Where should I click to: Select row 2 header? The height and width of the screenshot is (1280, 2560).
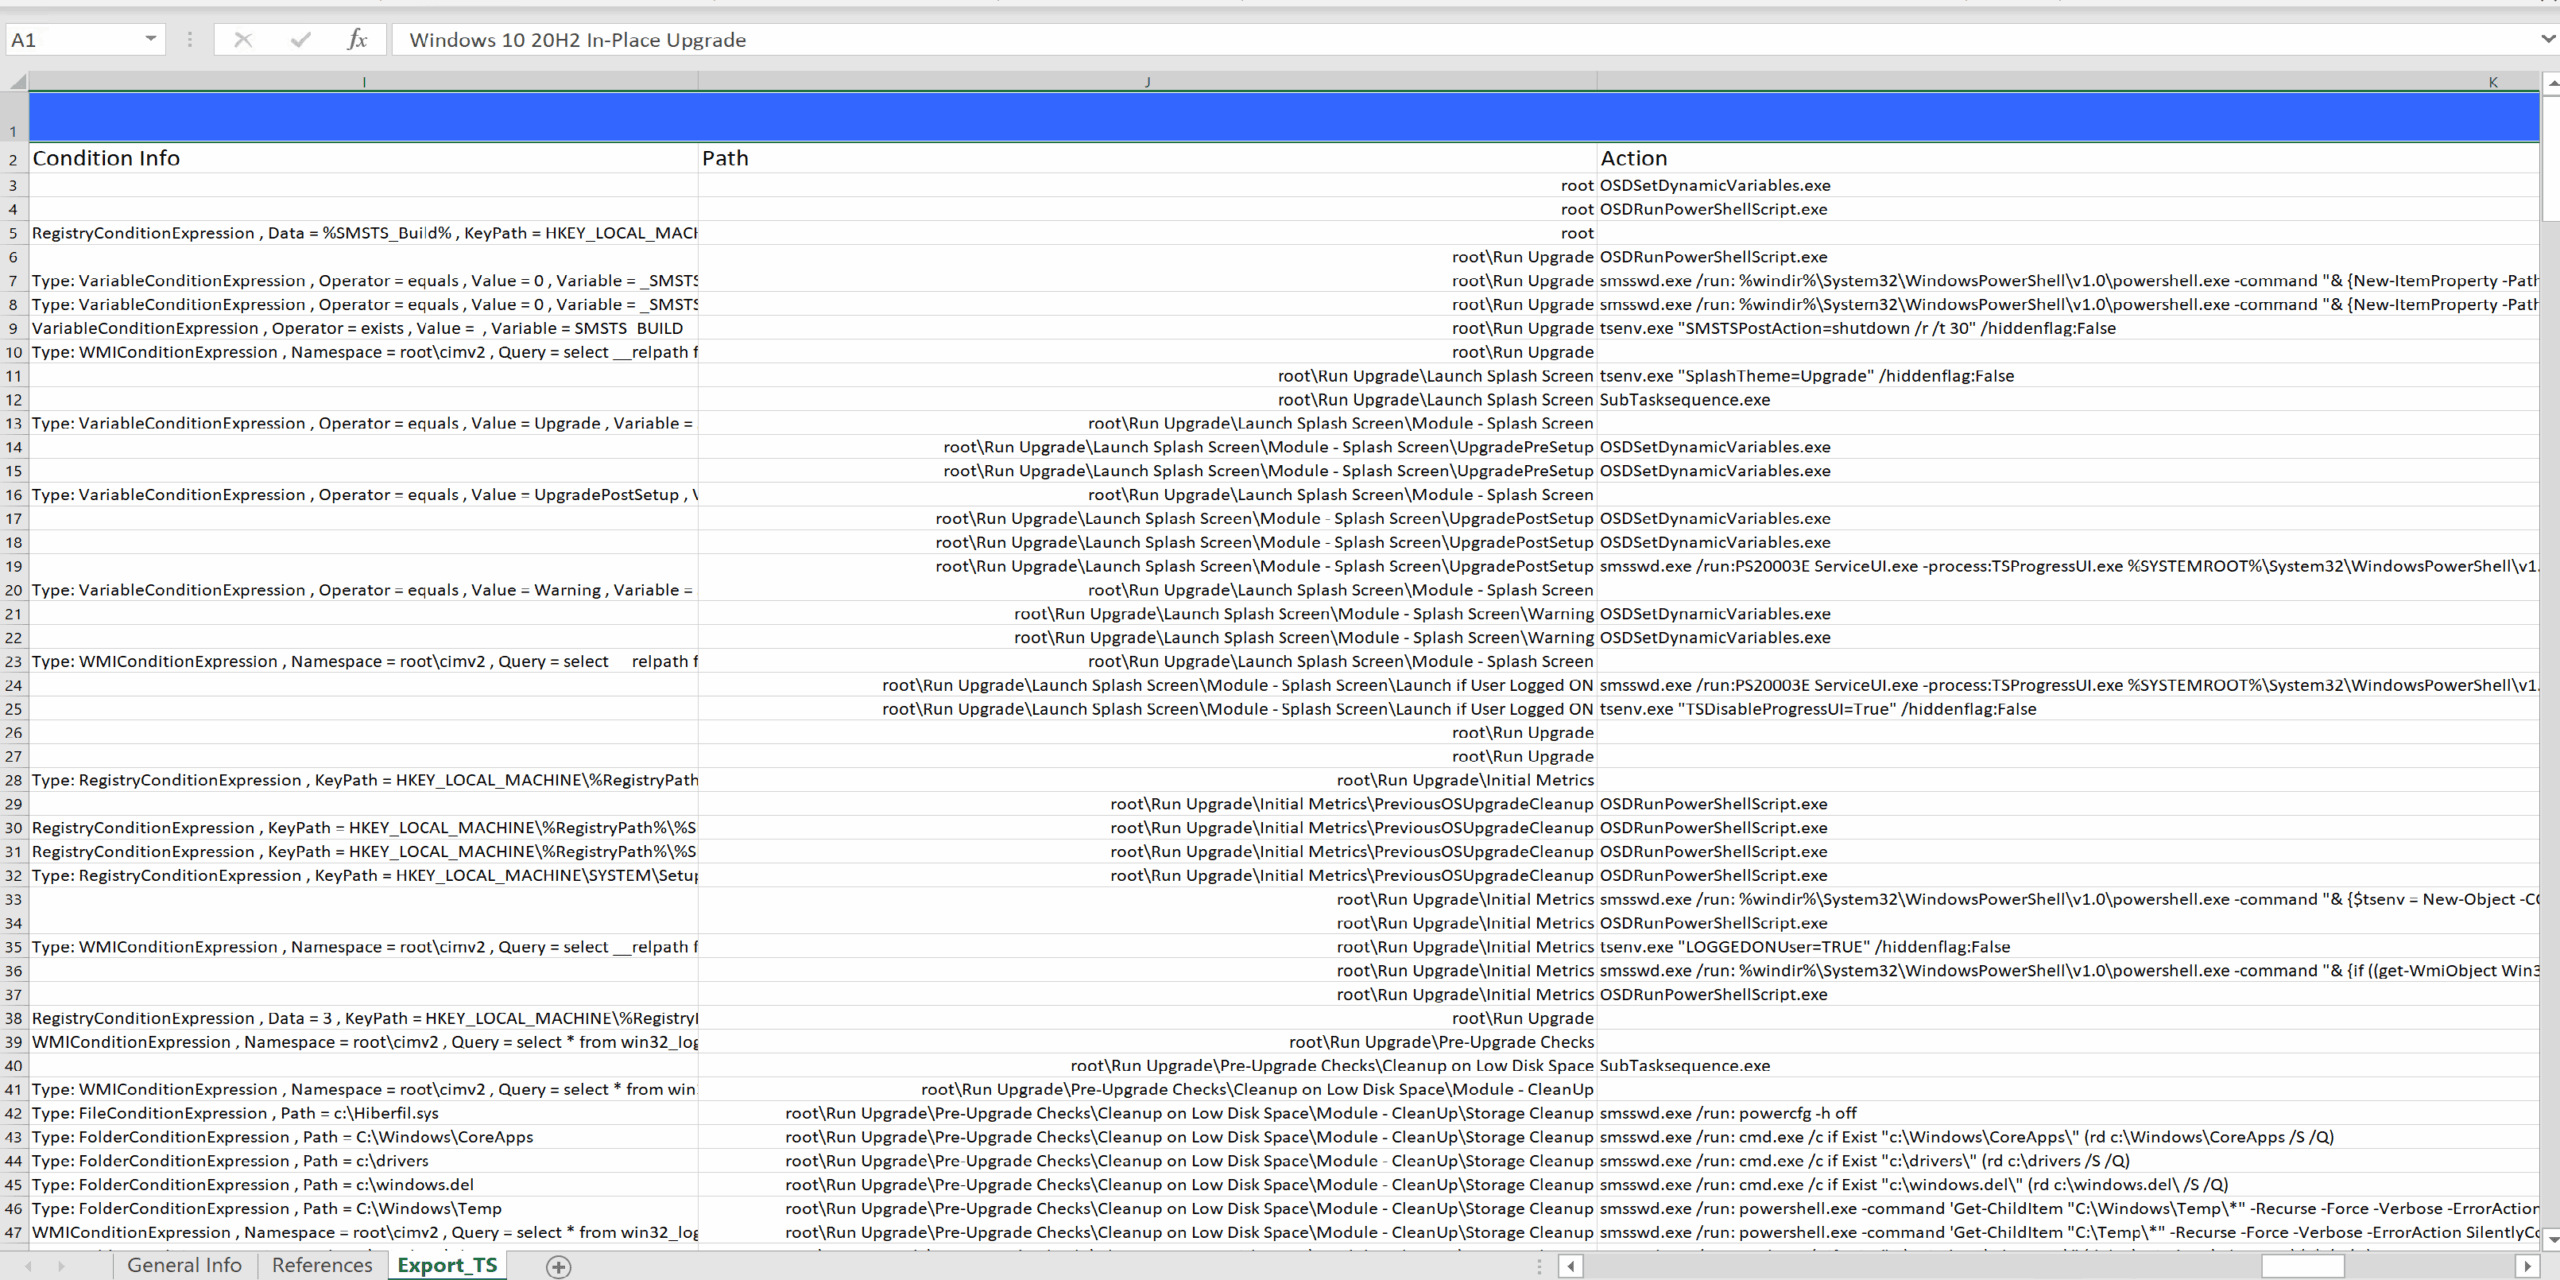[14, 160]
